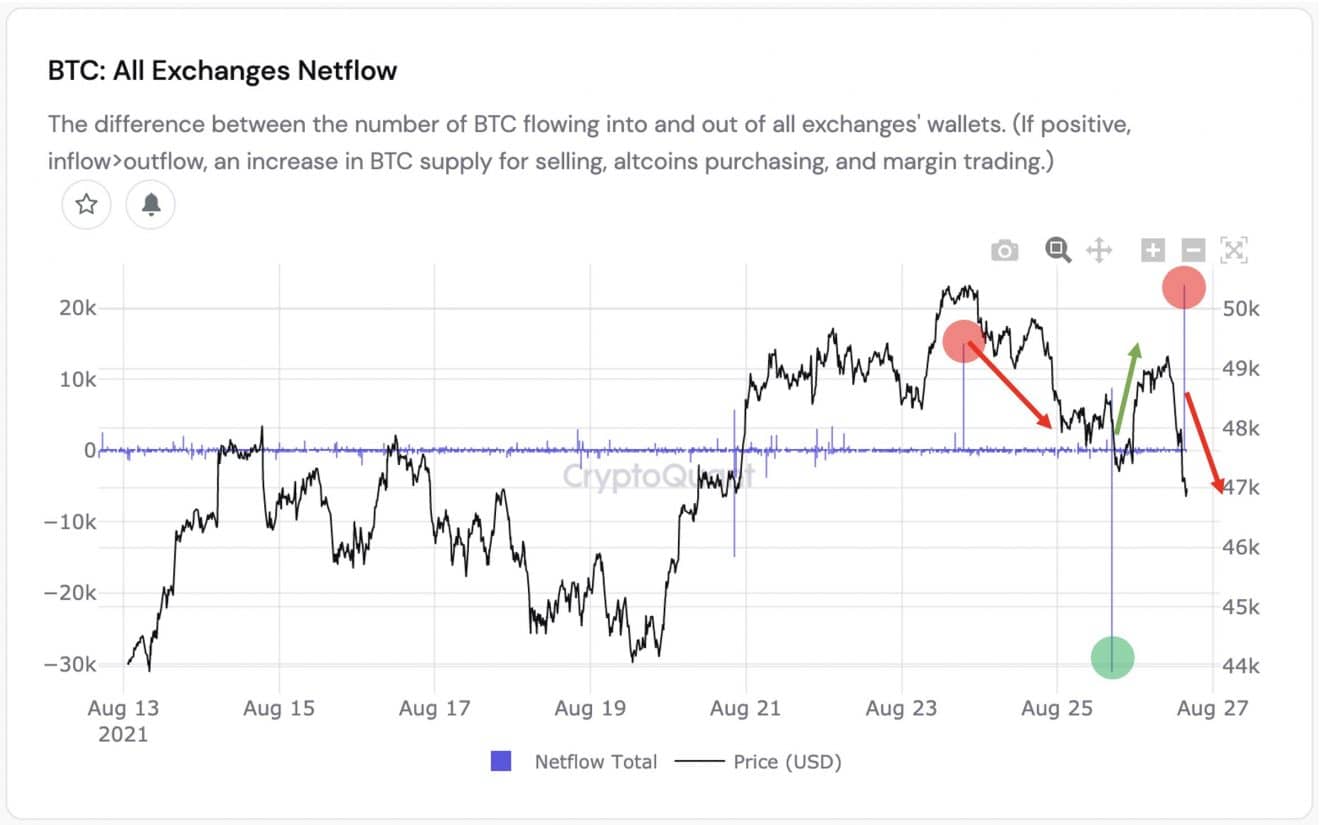Click the bell alert icon
The height and width of the screenshot is (825, 1320).
[151, 205]
